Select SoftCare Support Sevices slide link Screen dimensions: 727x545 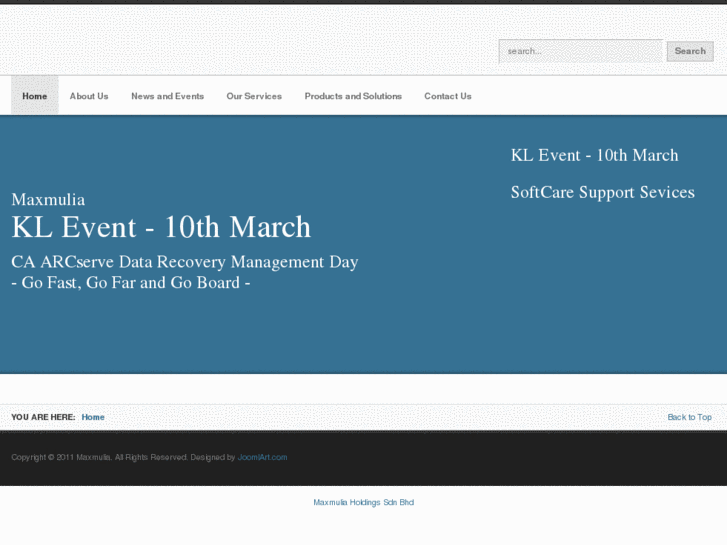603,192
